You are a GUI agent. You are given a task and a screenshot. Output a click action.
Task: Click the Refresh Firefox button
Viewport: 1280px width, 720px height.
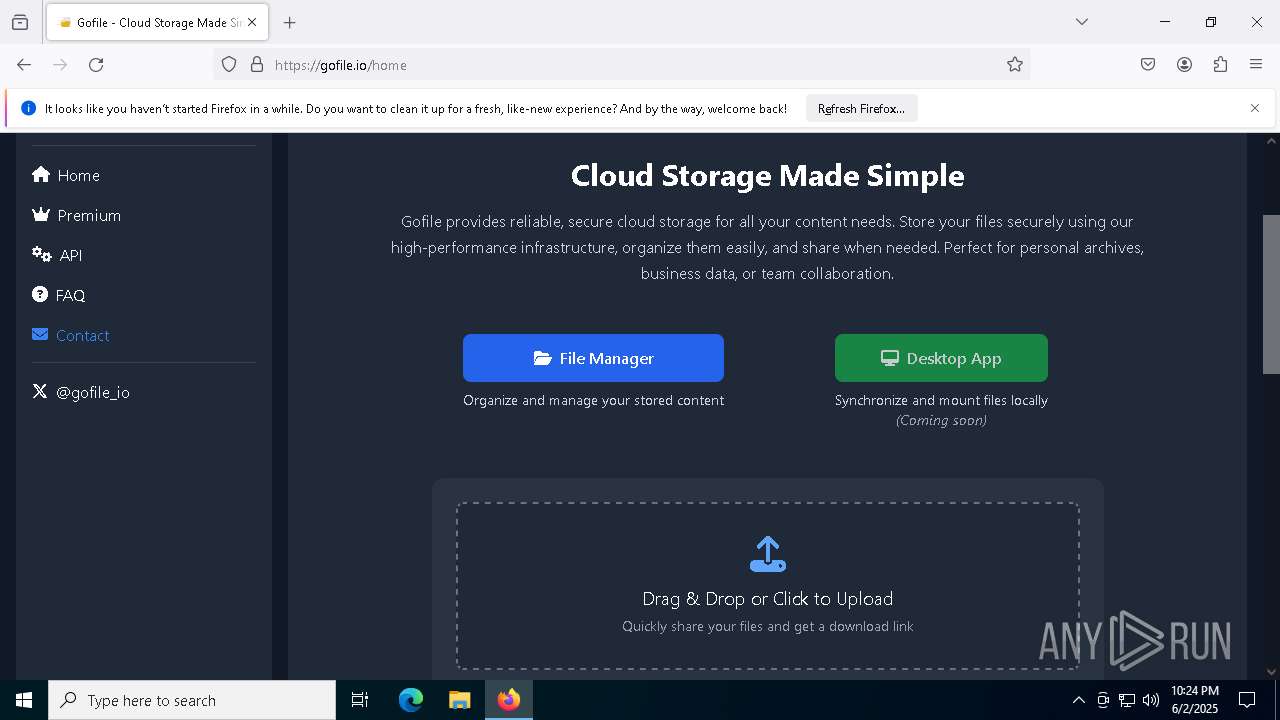click(861, 108)
